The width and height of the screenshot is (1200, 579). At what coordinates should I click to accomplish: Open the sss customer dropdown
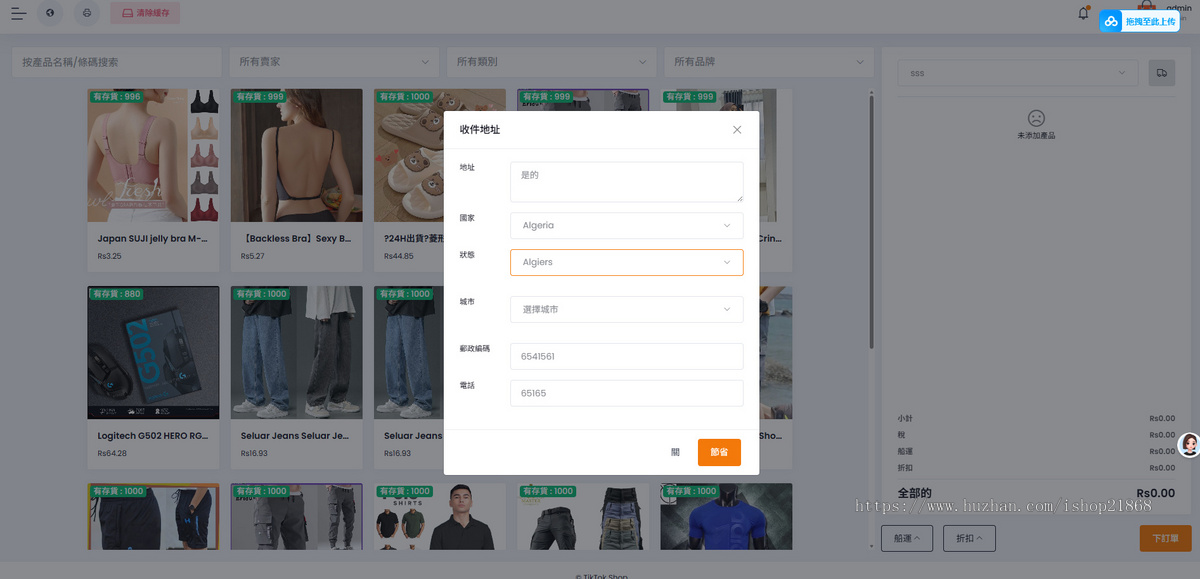(1018, 73)
